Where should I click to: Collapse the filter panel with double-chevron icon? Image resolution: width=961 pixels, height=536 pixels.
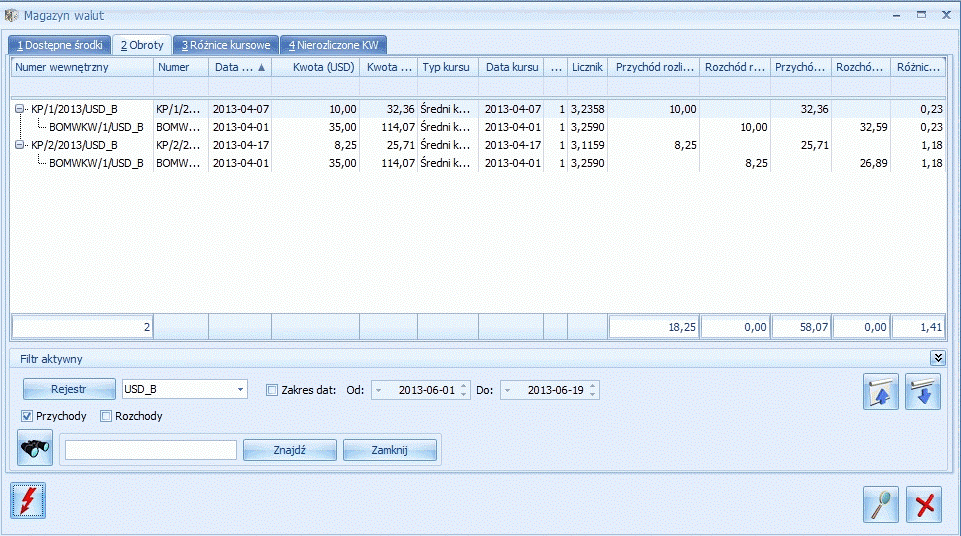937,358
